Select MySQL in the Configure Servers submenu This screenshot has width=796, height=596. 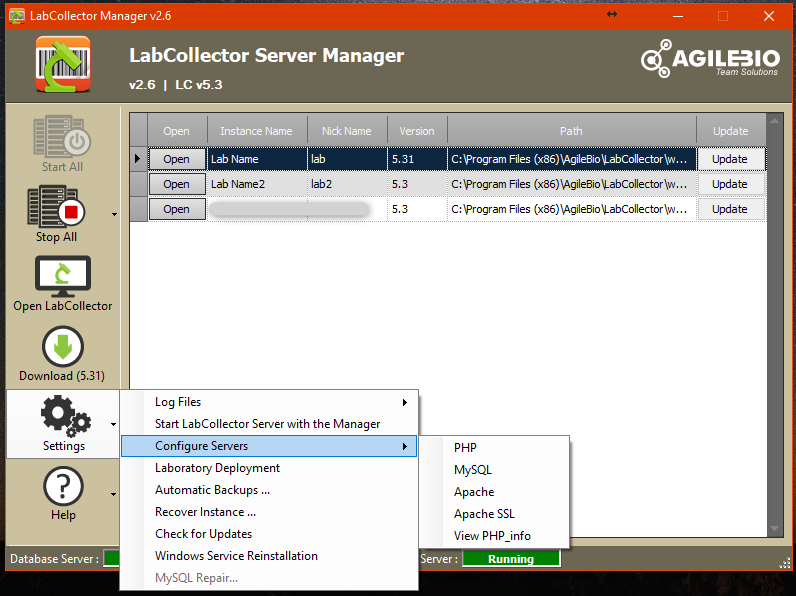pos(494,470)
